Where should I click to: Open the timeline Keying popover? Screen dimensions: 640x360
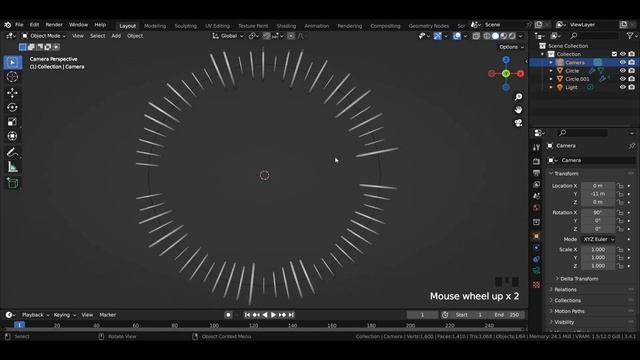coord(64,315)
